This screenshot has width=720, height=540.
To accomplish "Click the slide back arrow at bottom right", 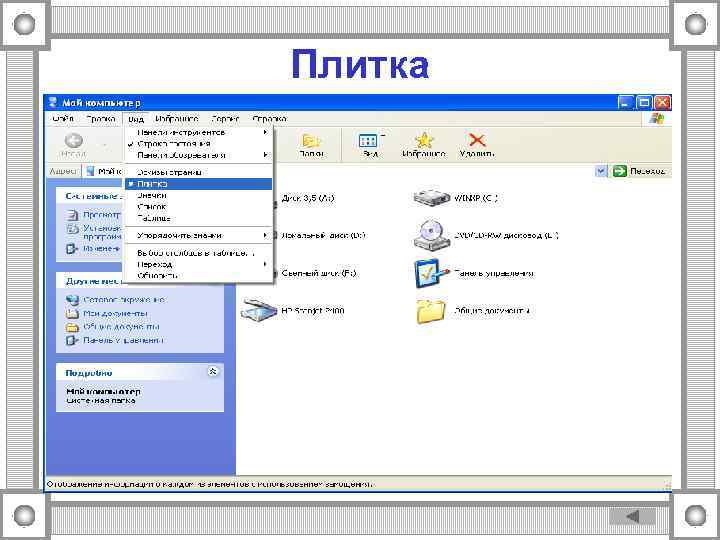I will 632,516.
